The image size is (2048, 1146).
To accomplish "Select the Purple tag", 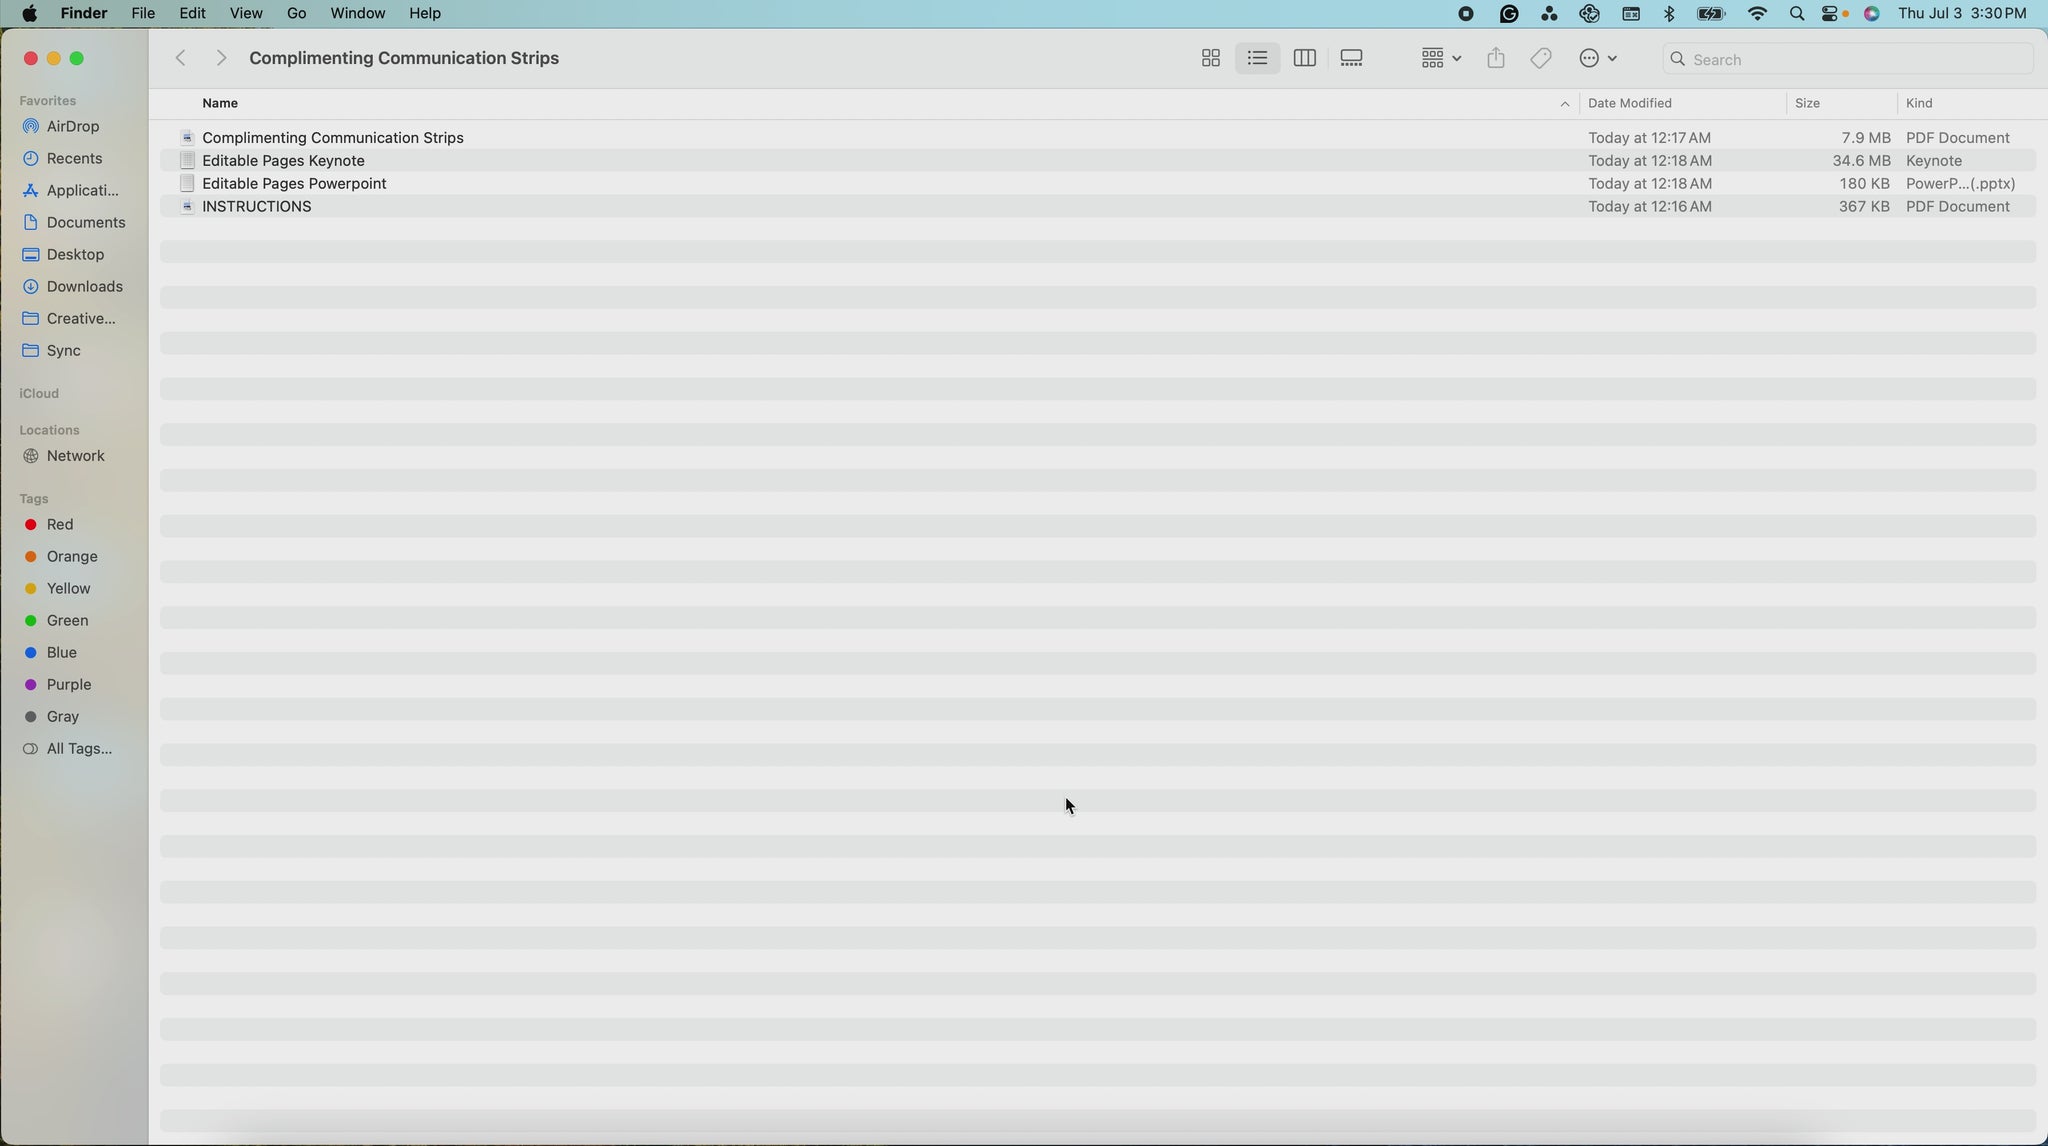I will (68, 685).
